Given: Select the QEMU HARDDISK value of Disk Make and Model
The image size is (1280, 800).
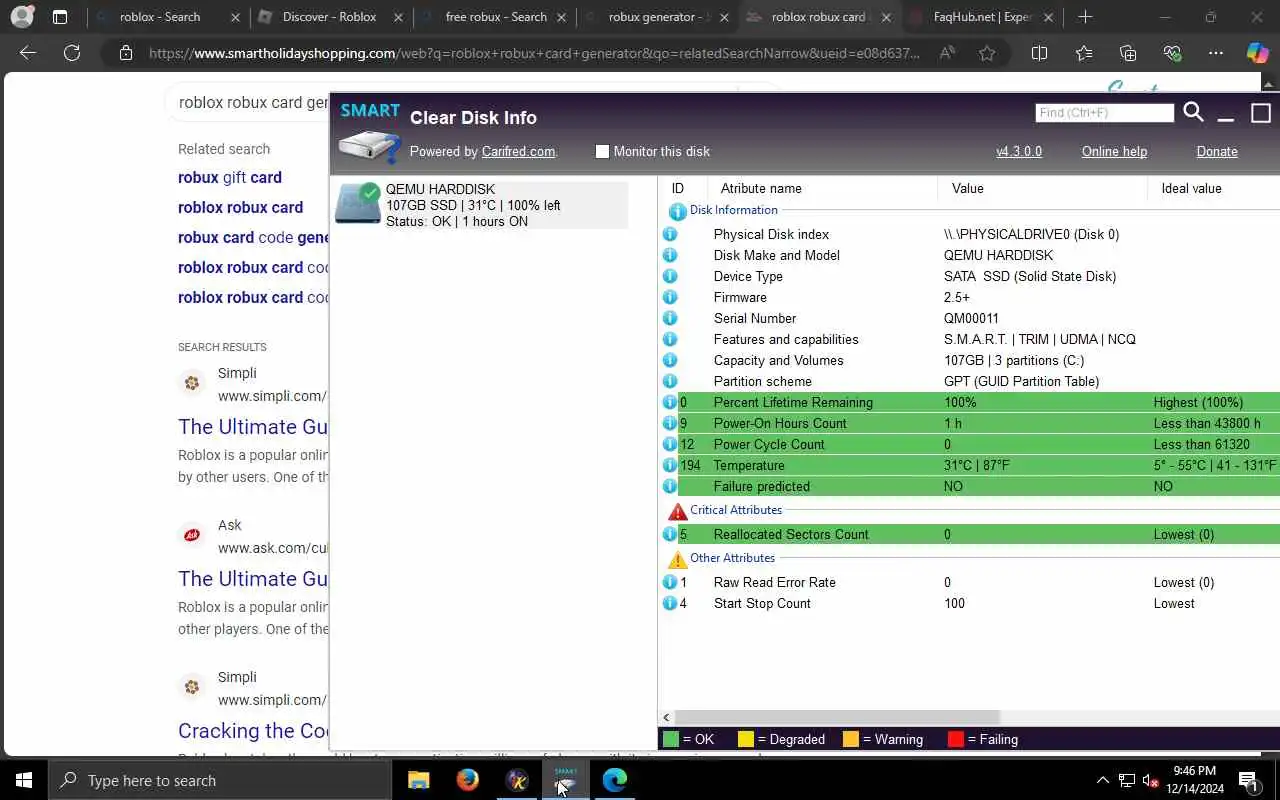Looking at the screenshot, I should click(998, 255).
